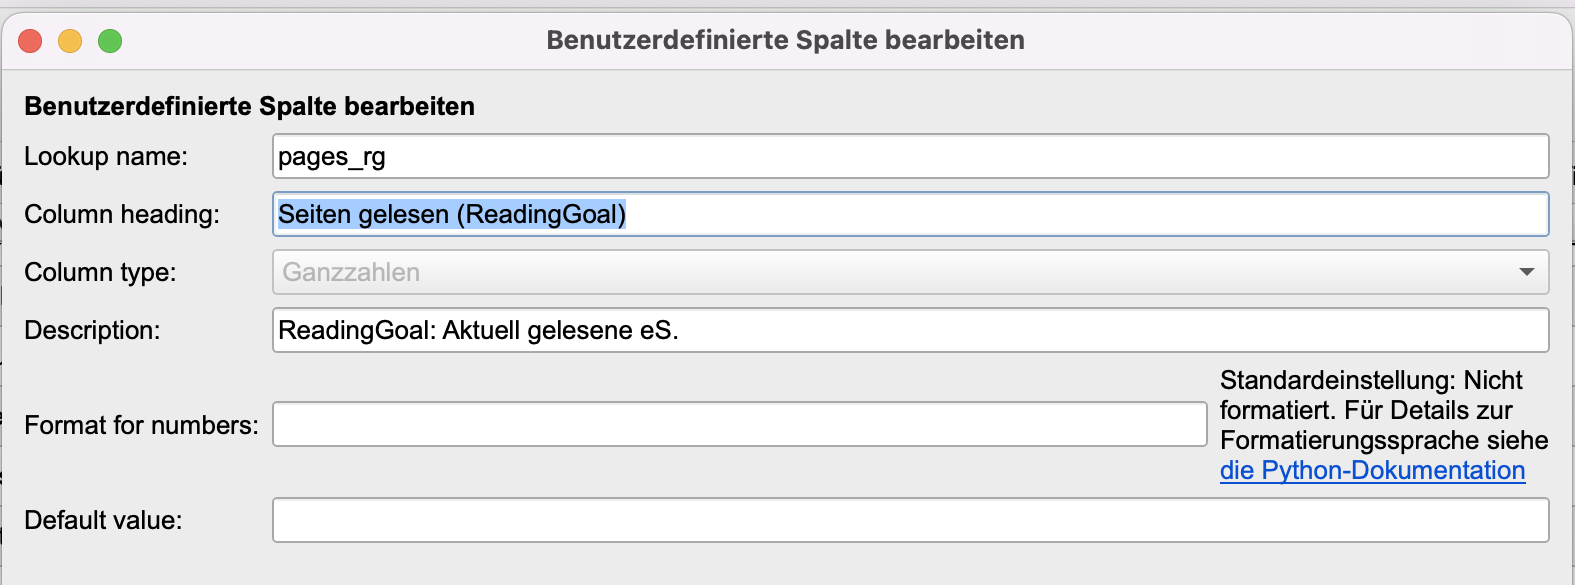Click the Lookup name field containing pages_rg
1575x585 pixels.
click(x=910, y=157)
